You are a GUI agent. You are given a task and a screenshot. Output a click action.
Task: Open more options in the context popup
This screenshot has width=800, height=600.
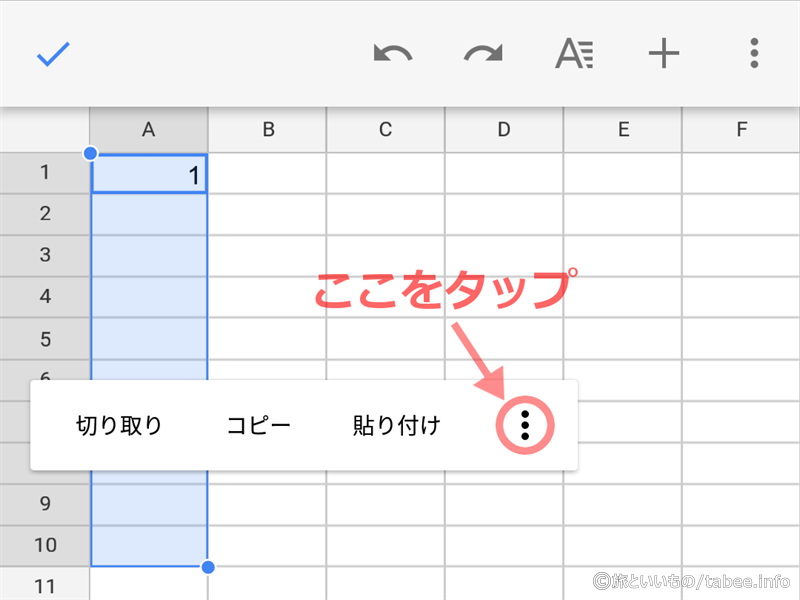pos(525,425)
